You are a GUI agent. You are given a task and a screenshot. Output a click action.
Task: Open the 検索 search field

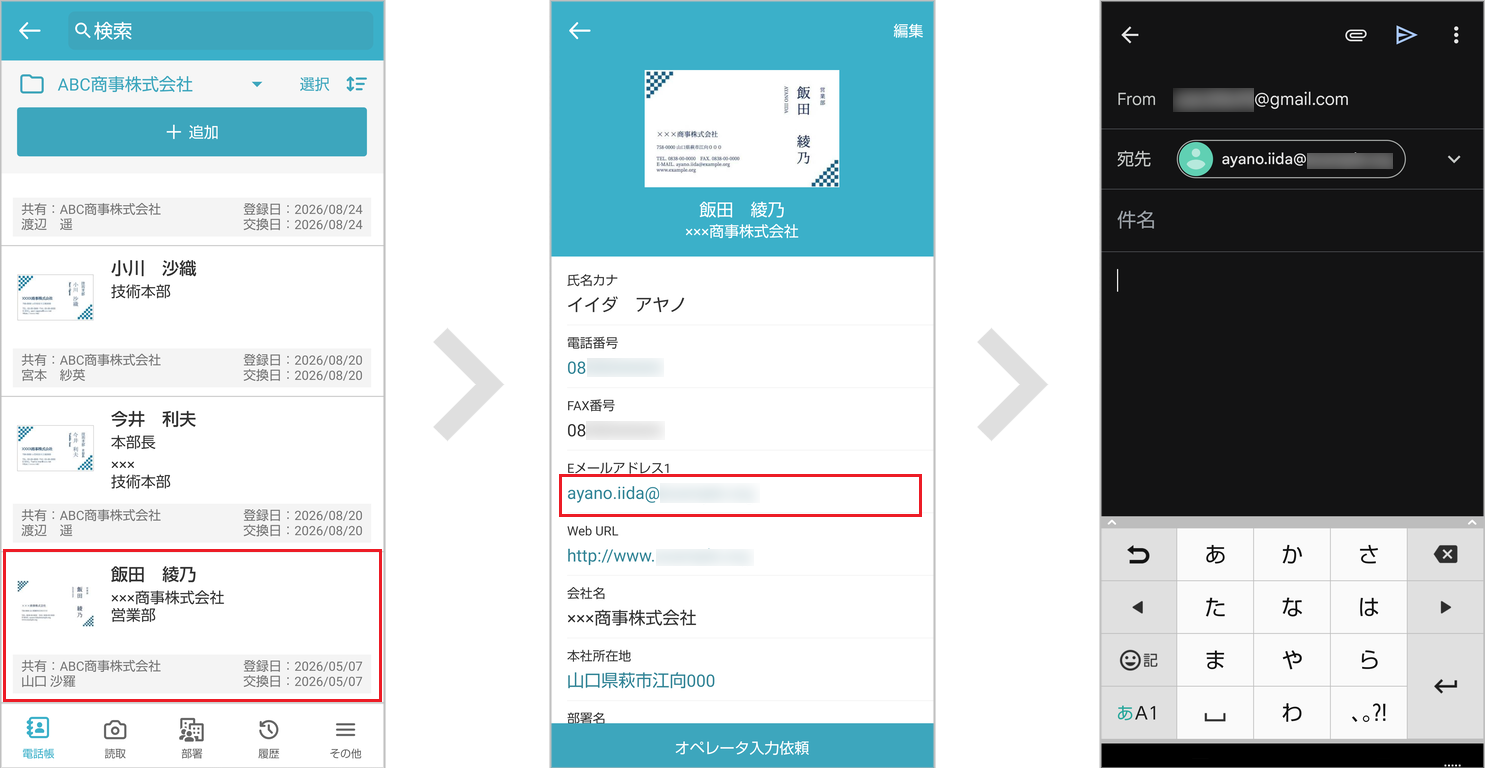[221, 31]
